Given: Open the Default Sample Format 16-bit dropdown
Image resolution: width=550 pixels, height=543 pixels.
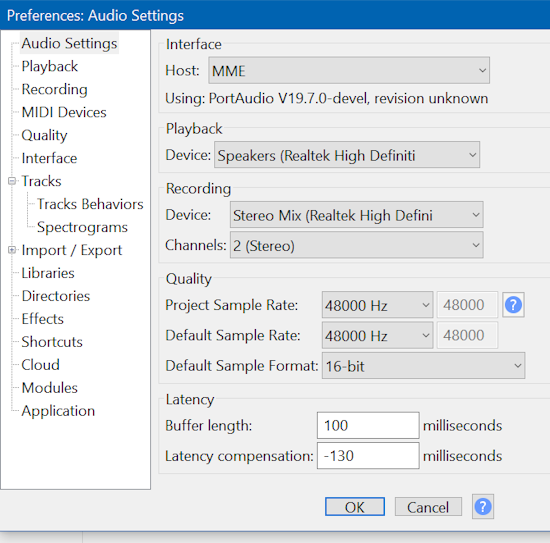Looking at the screenshot, I should point(423,366).
